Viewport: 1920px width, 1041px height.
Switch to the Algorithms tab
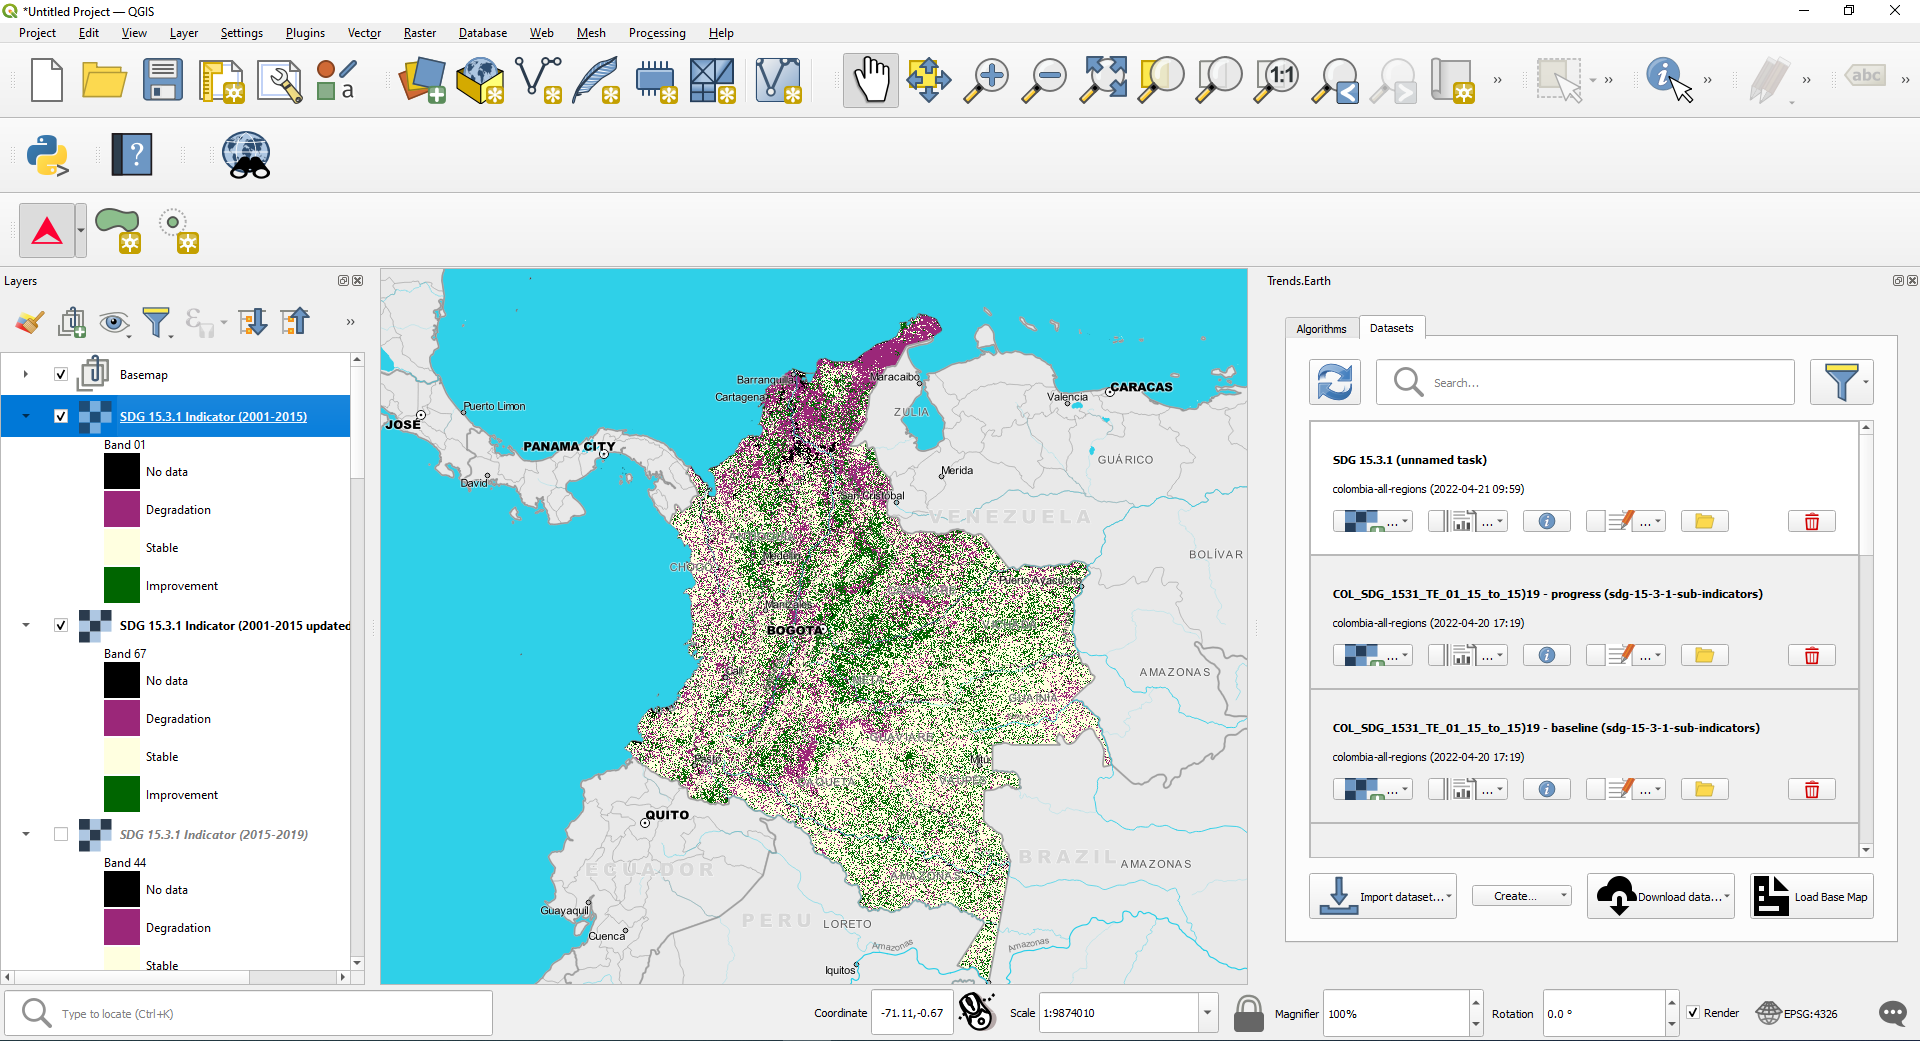coord(1321,329)
